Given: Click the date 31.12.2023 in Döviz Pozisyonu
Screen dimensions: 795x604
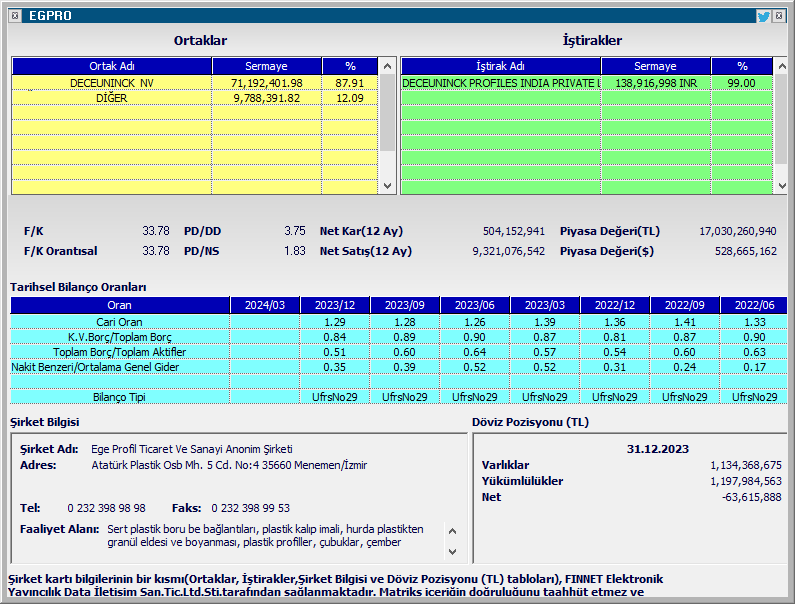Looking at the screenshot, I should (x=658, y=449).
